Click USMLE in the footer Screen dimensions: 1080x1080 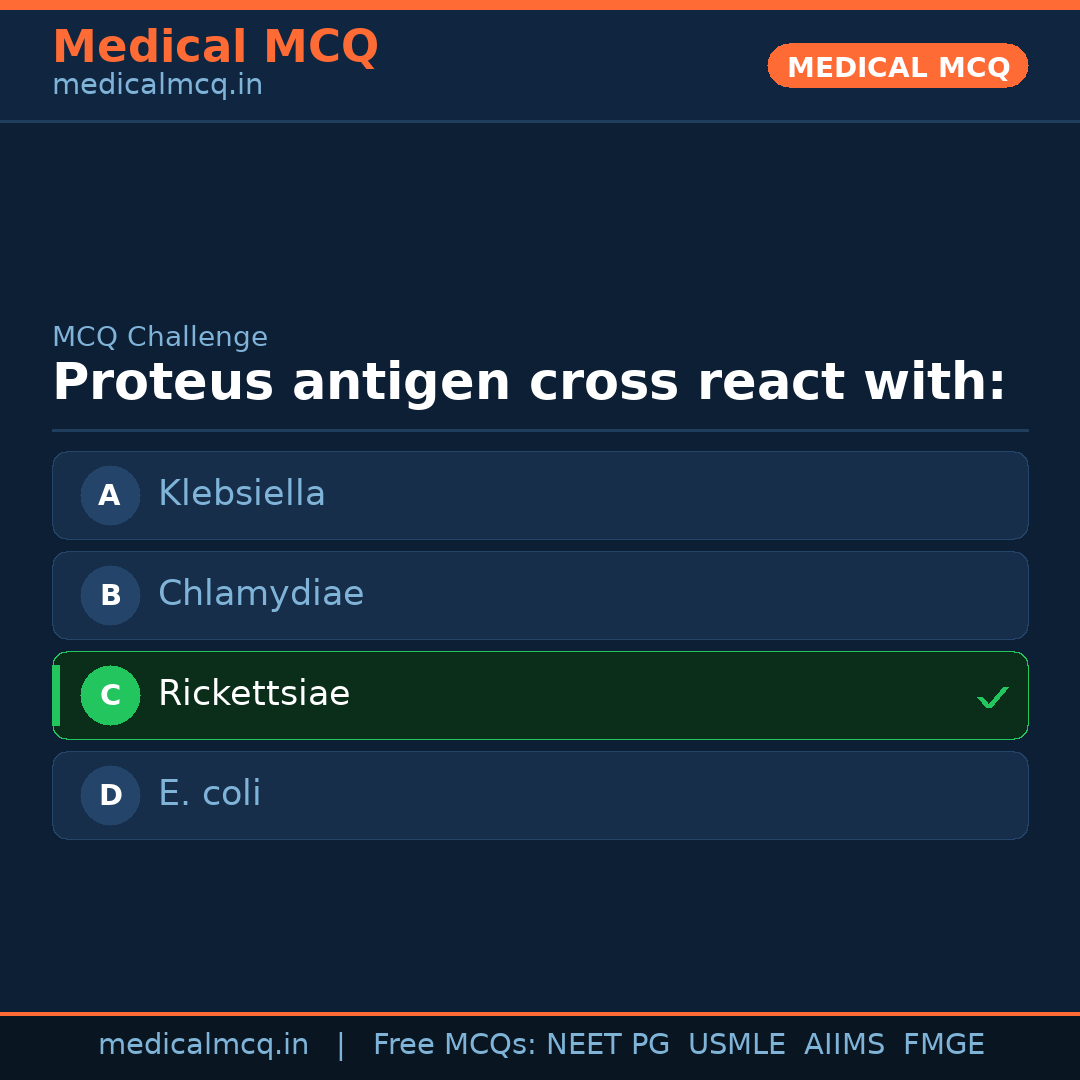pos(736,1045)
